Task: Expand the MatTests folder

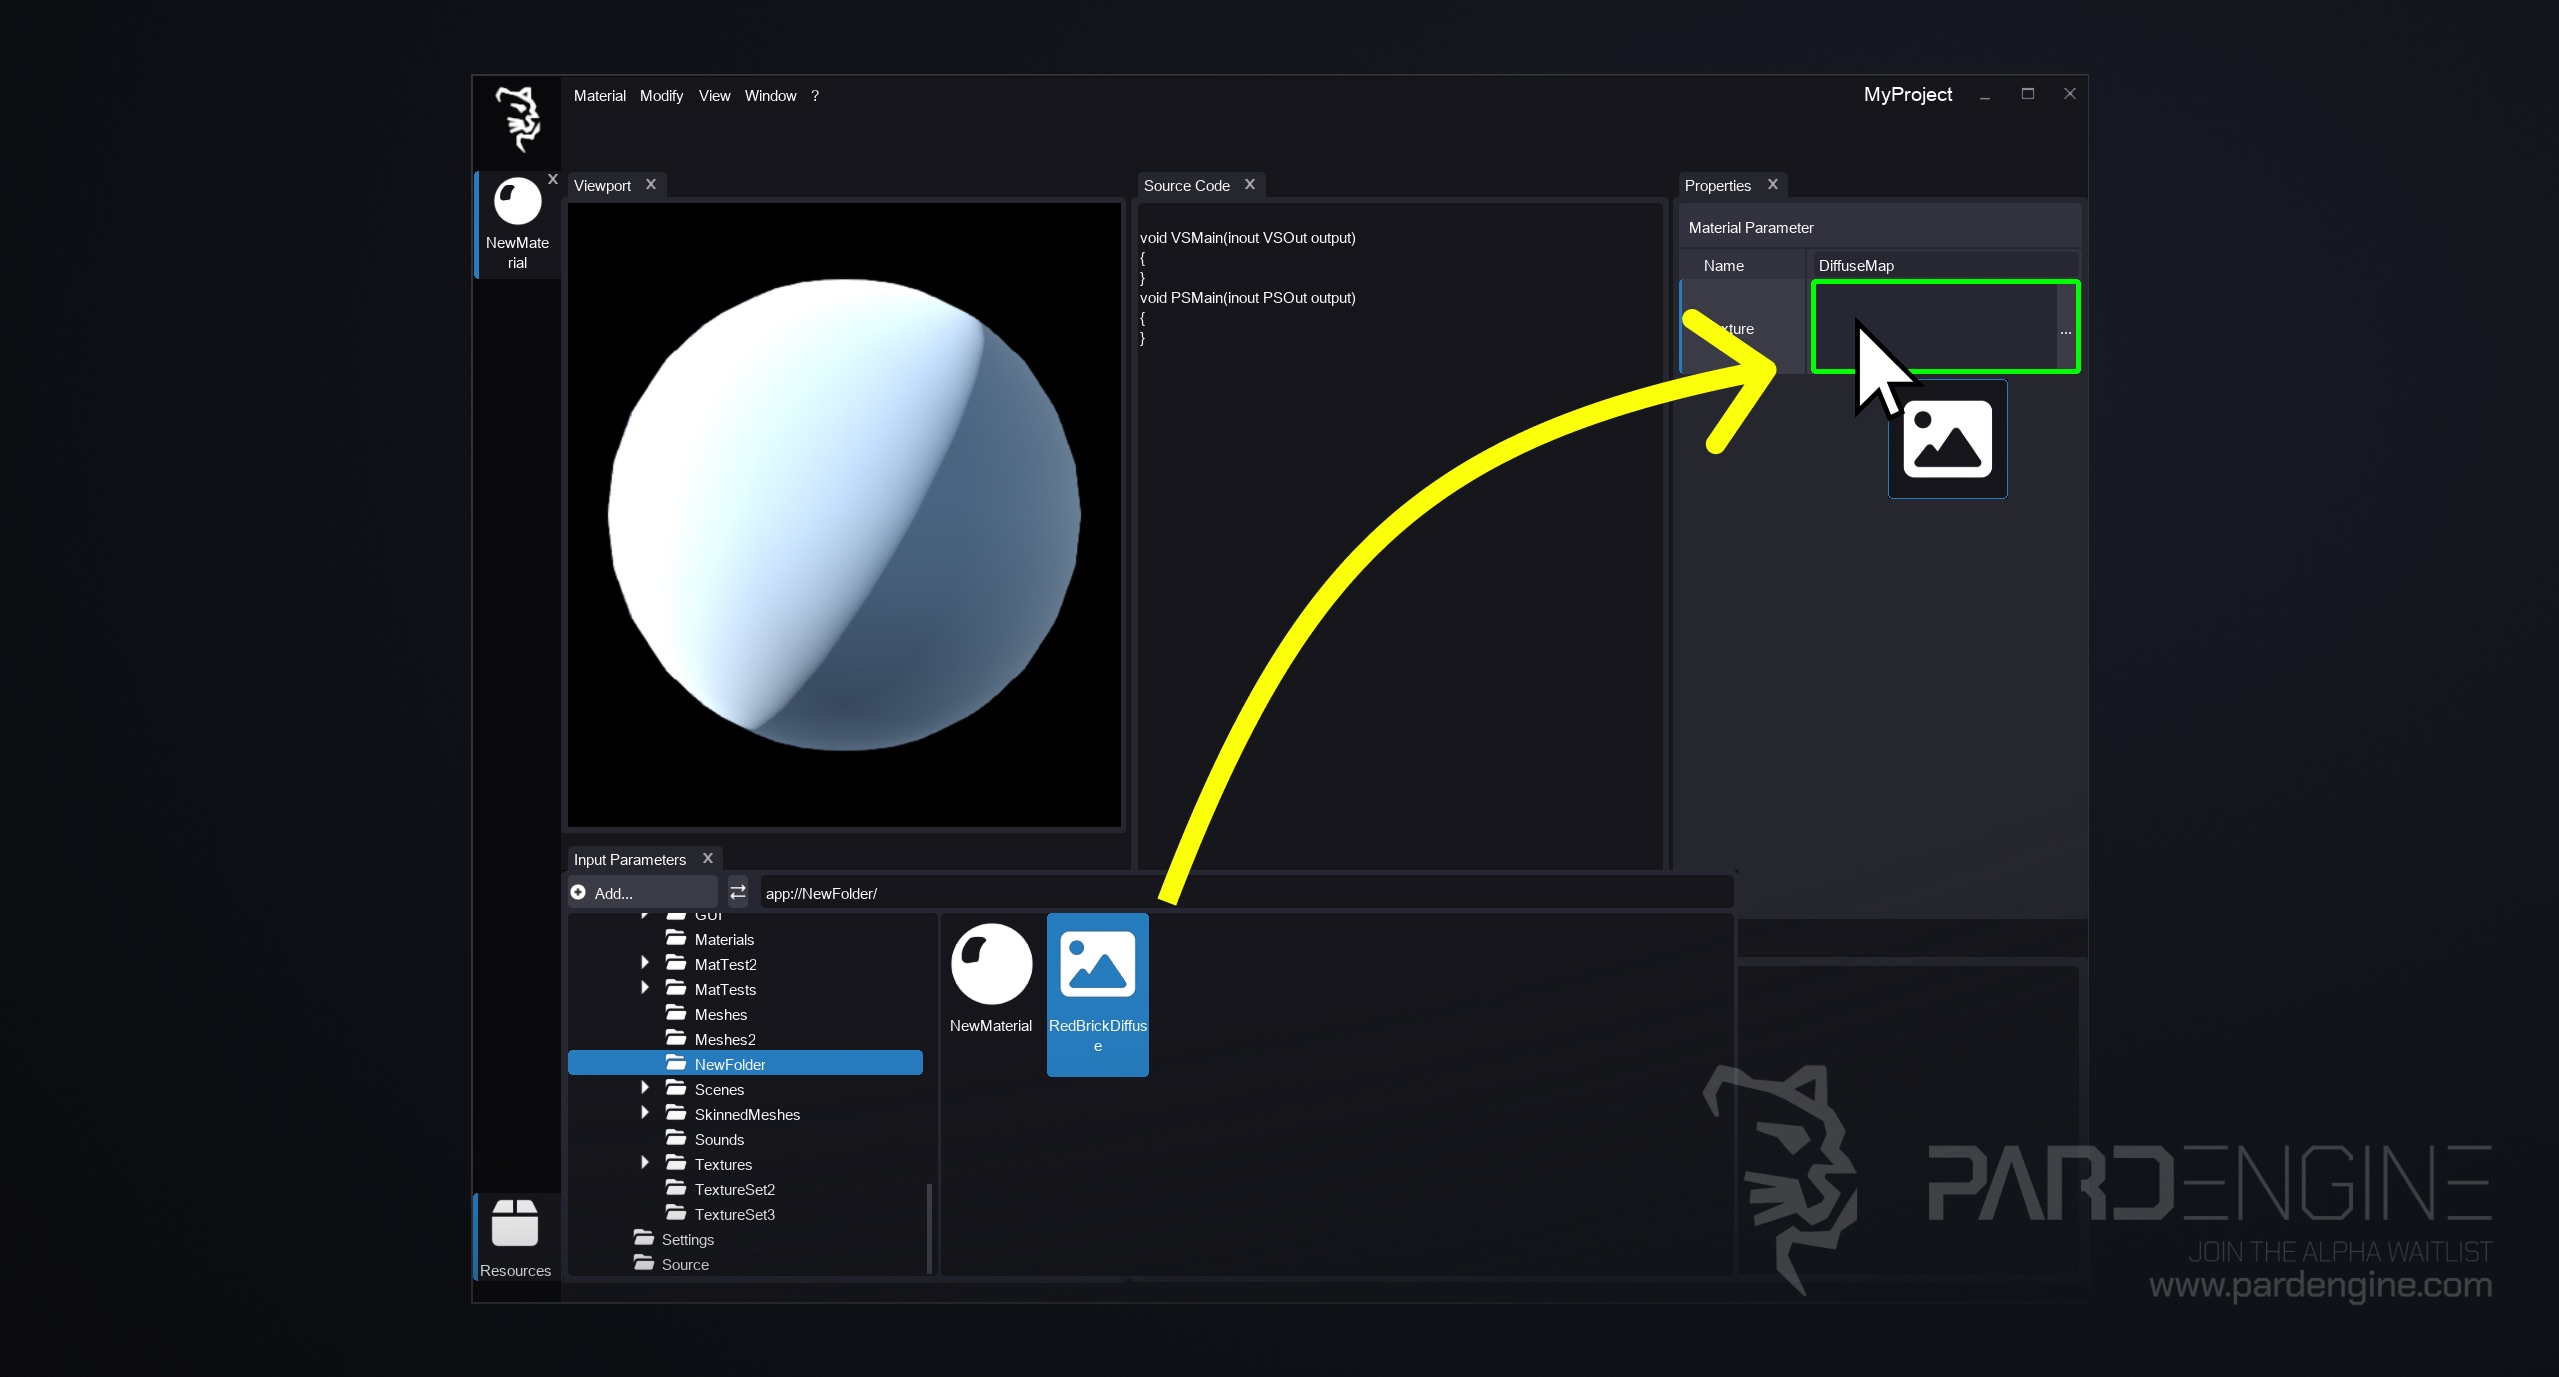Action: tap(645, 987)
